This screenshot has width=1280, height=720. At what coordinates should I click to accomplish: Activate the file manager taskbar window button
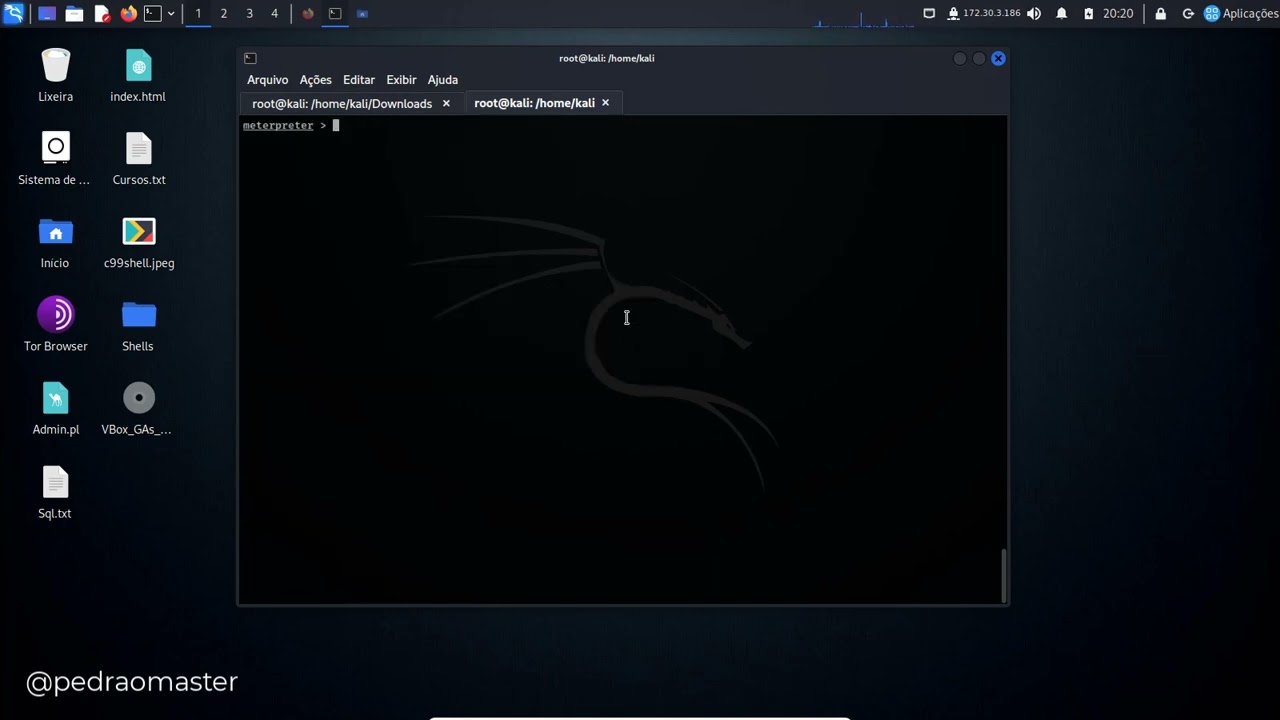click(362, 14)
